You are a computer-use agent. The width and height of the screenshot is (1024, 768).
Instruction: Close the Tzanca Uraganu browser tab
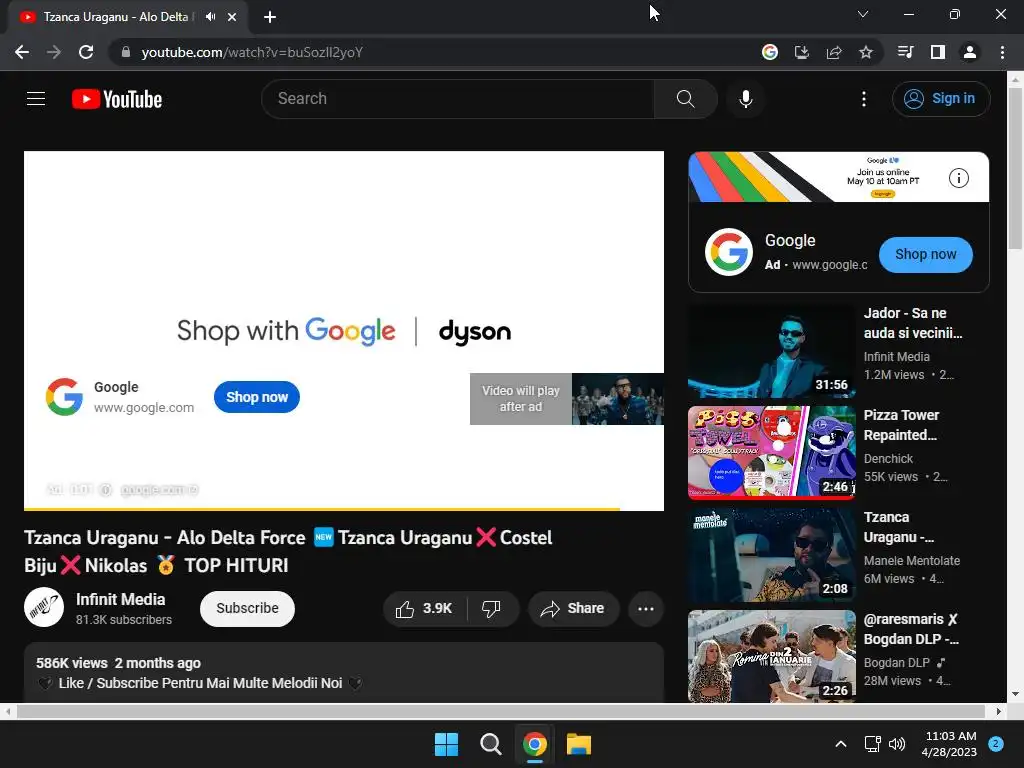pyautogui.click(x=232, y=17)
